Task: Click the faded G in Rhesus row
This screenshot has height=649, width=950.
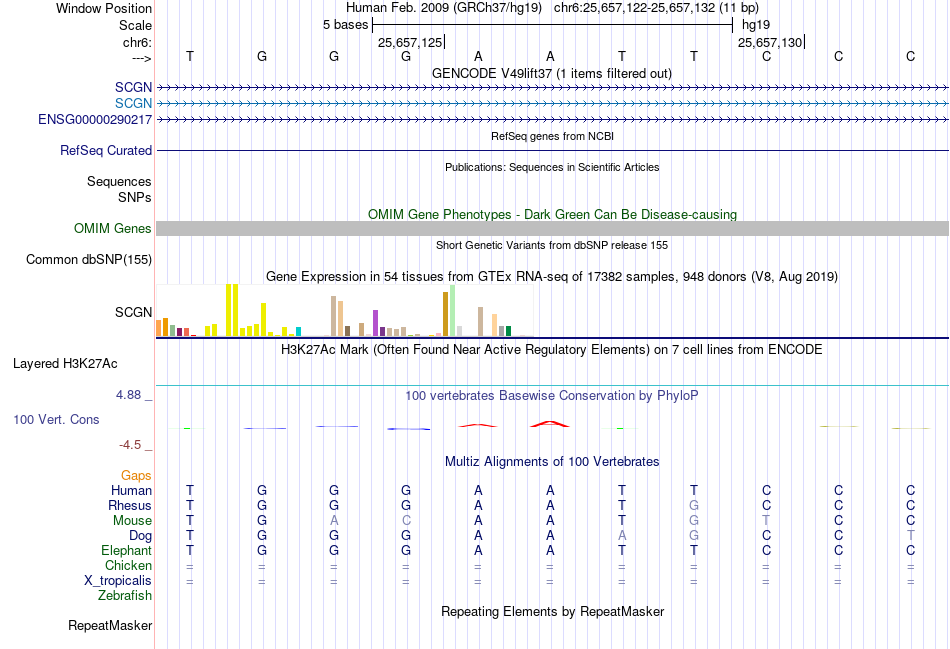Action: tap(694, 505)
